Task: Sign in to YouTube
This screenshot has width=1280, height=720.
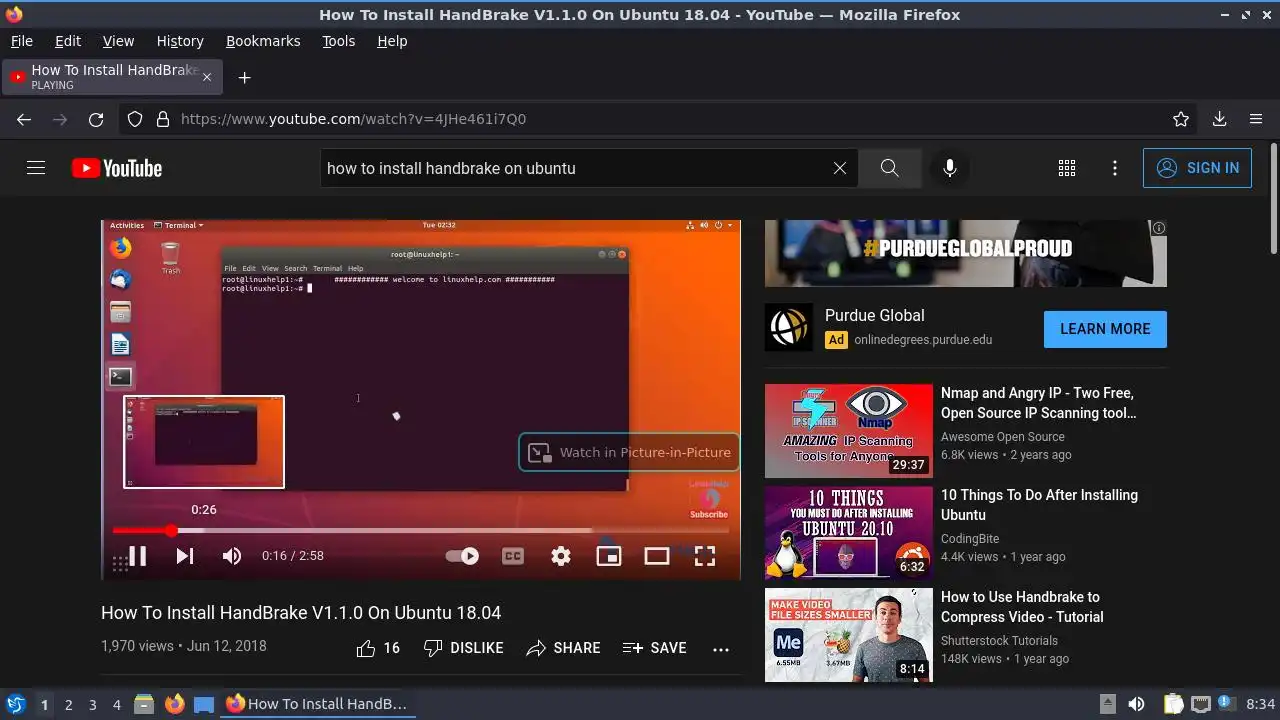Action: pyautogui.click(x=1197, y=168)
